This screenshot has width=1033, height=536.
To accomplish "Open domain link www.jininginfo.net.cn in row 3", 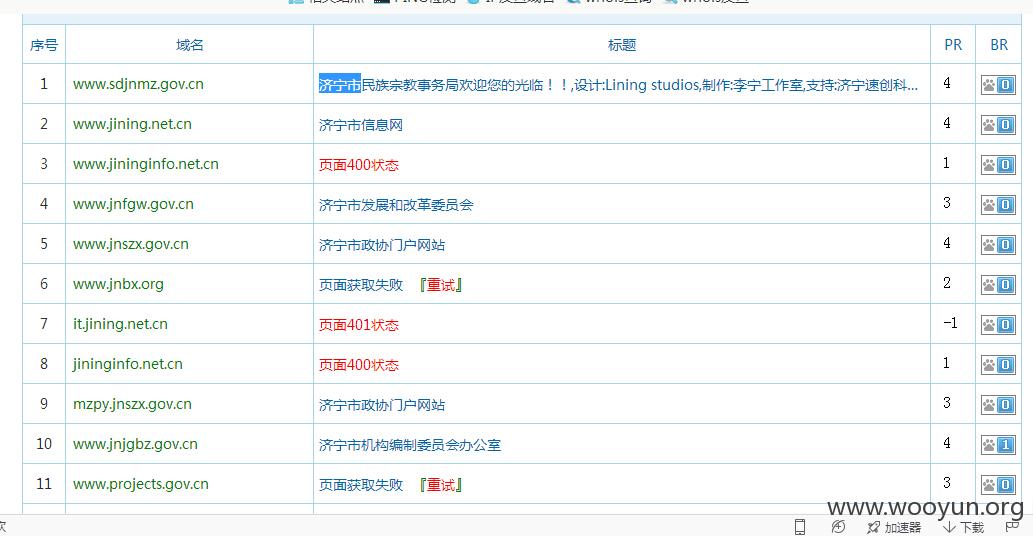I will pos(146,164).
